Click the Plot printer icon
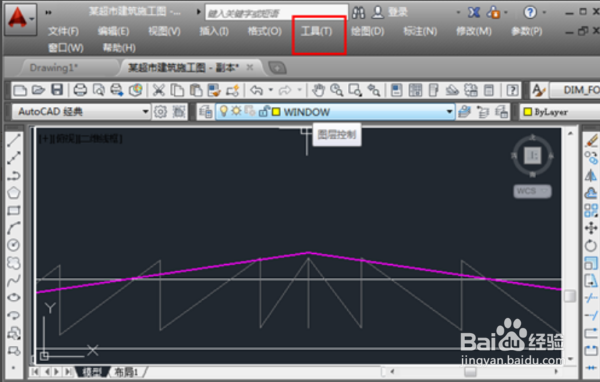Image resolution: width=600 pixels, height=382 pixels. 80,90
